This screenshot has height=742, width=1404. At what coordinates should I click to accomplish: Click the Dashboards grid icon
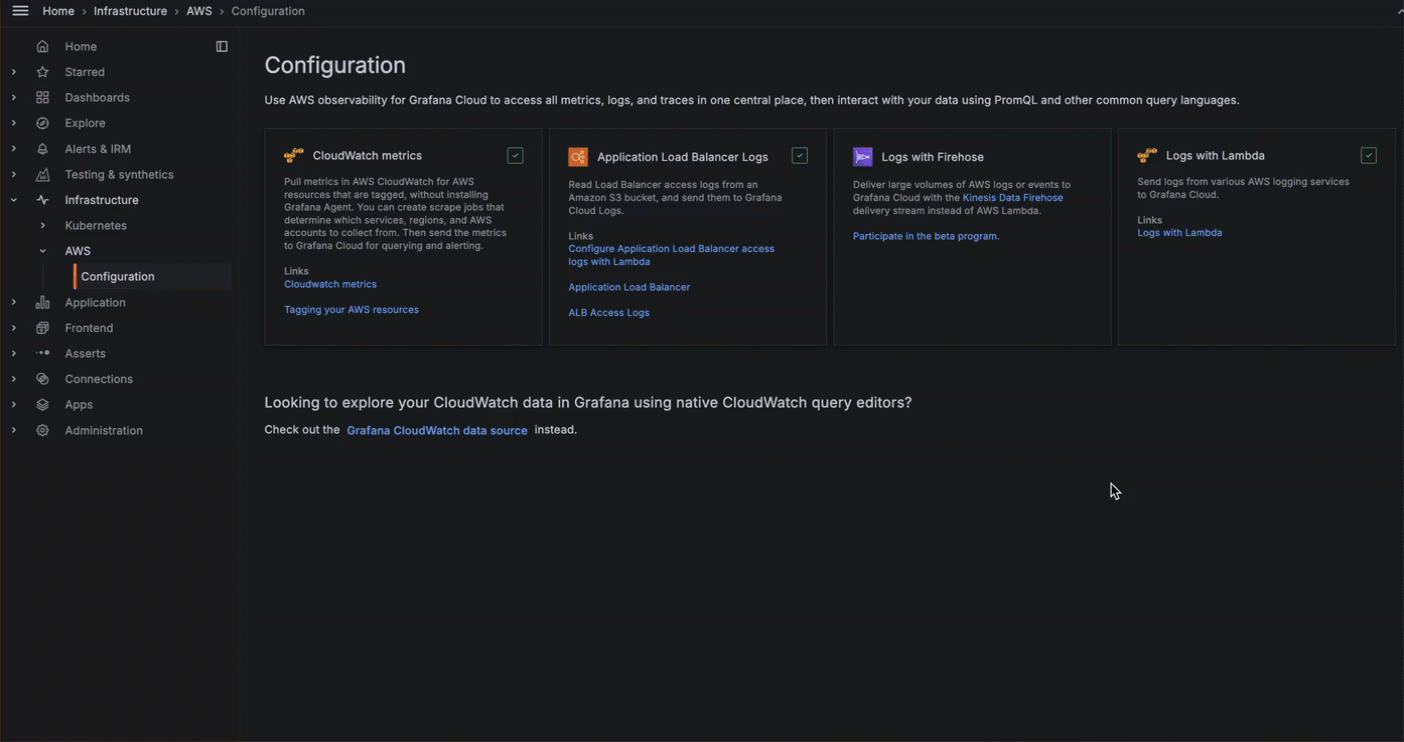tap(42, 97)
